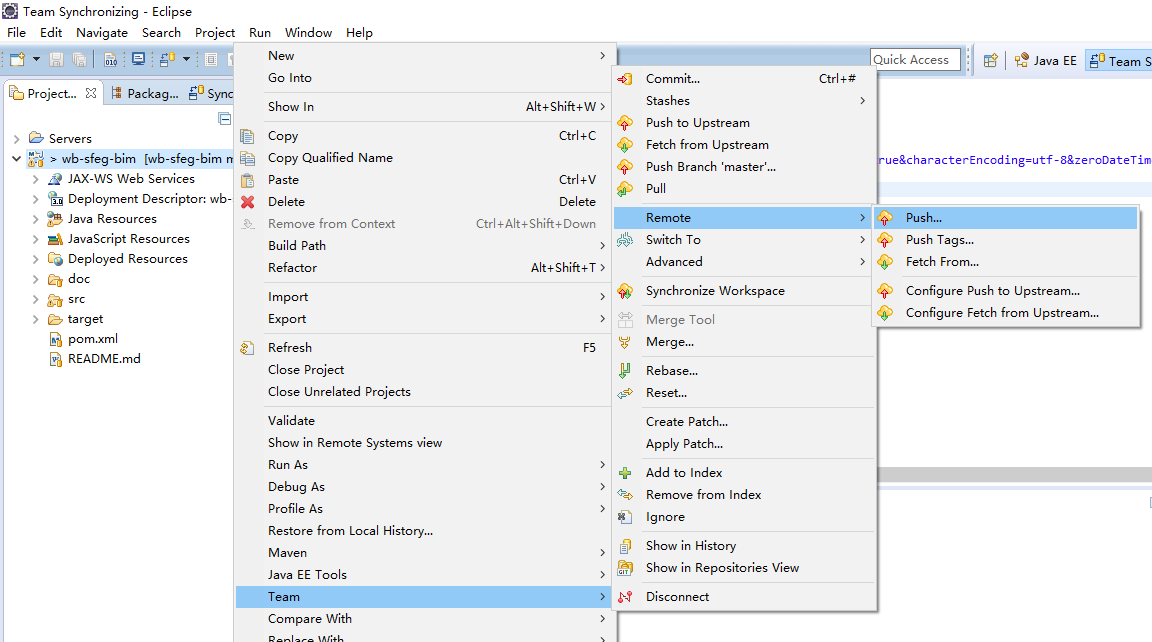
Task: Click the Copy icon in context menu
Action: (x=248, y=136)
